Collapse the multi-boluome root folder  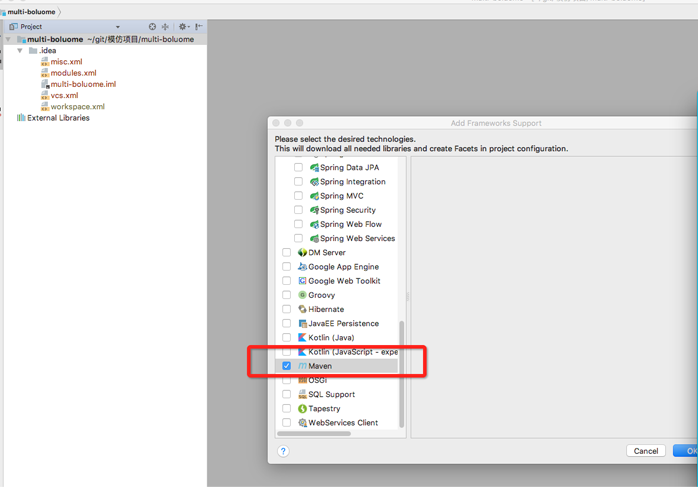pos(8,40)
